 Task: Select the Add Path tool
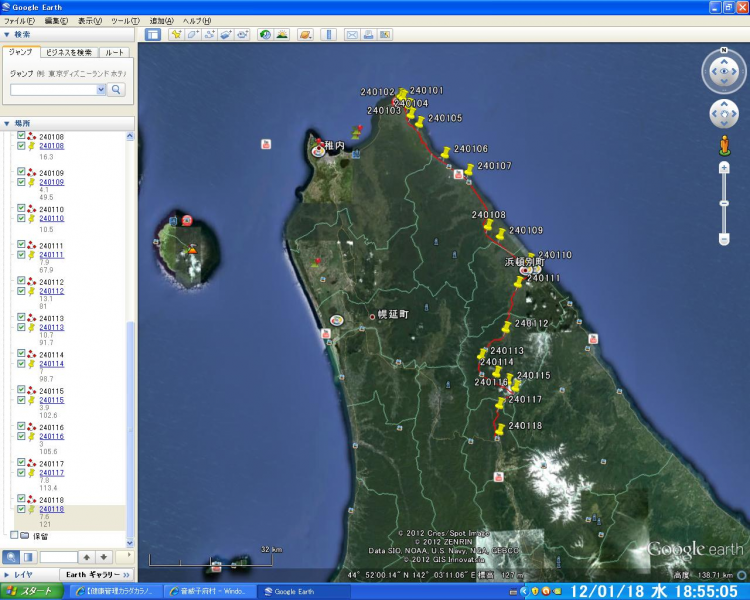coord(210,34)
